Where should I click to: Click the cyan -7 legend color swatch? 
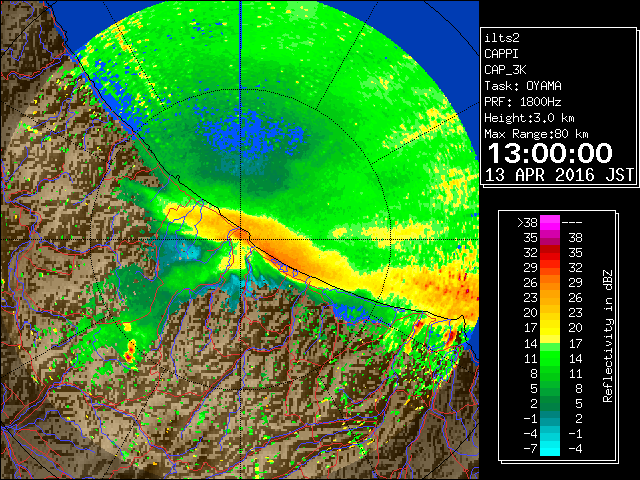pos(550,448)
